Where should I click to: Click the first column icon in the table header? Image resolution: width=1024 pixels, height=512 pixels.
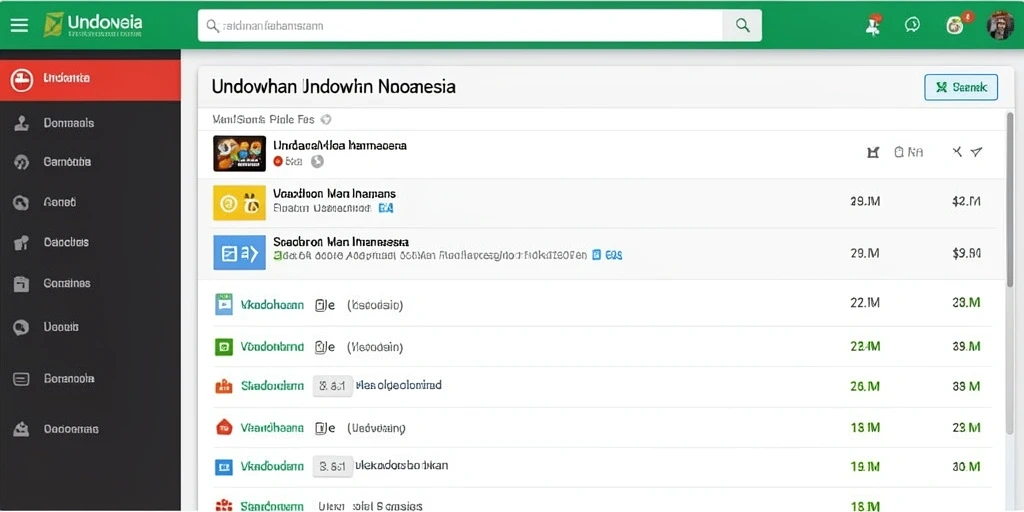872,152
